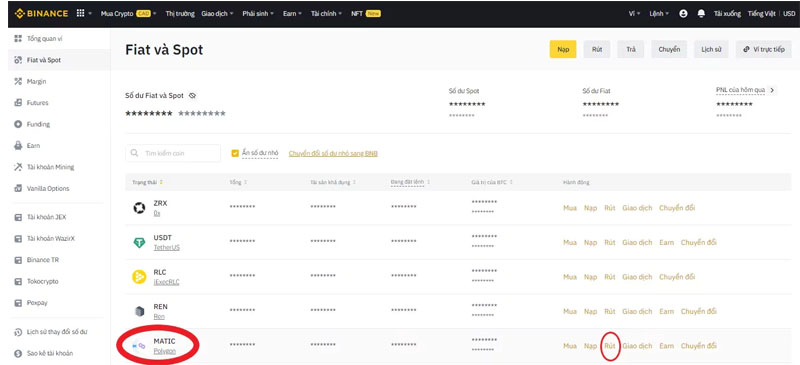Image resolution: width=800 pixels, height=365 pixels.
Task: Click the Sao kê tài khoản icon
Action: point(18,353)
